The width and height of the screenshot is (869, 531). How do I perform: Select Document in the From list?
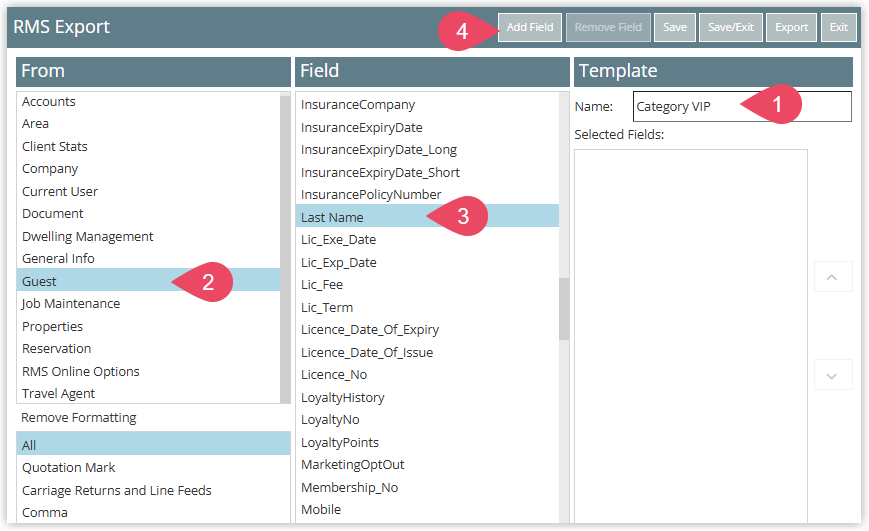pos(149,214)
